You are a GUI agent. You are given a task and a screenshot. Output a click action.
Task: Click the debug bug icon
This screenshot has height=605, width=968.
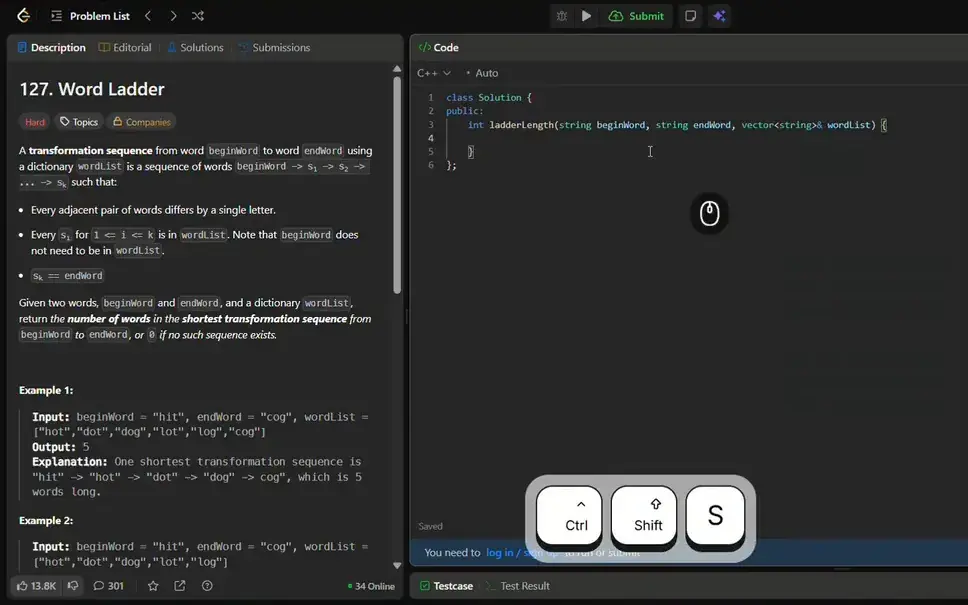[562, 16]
